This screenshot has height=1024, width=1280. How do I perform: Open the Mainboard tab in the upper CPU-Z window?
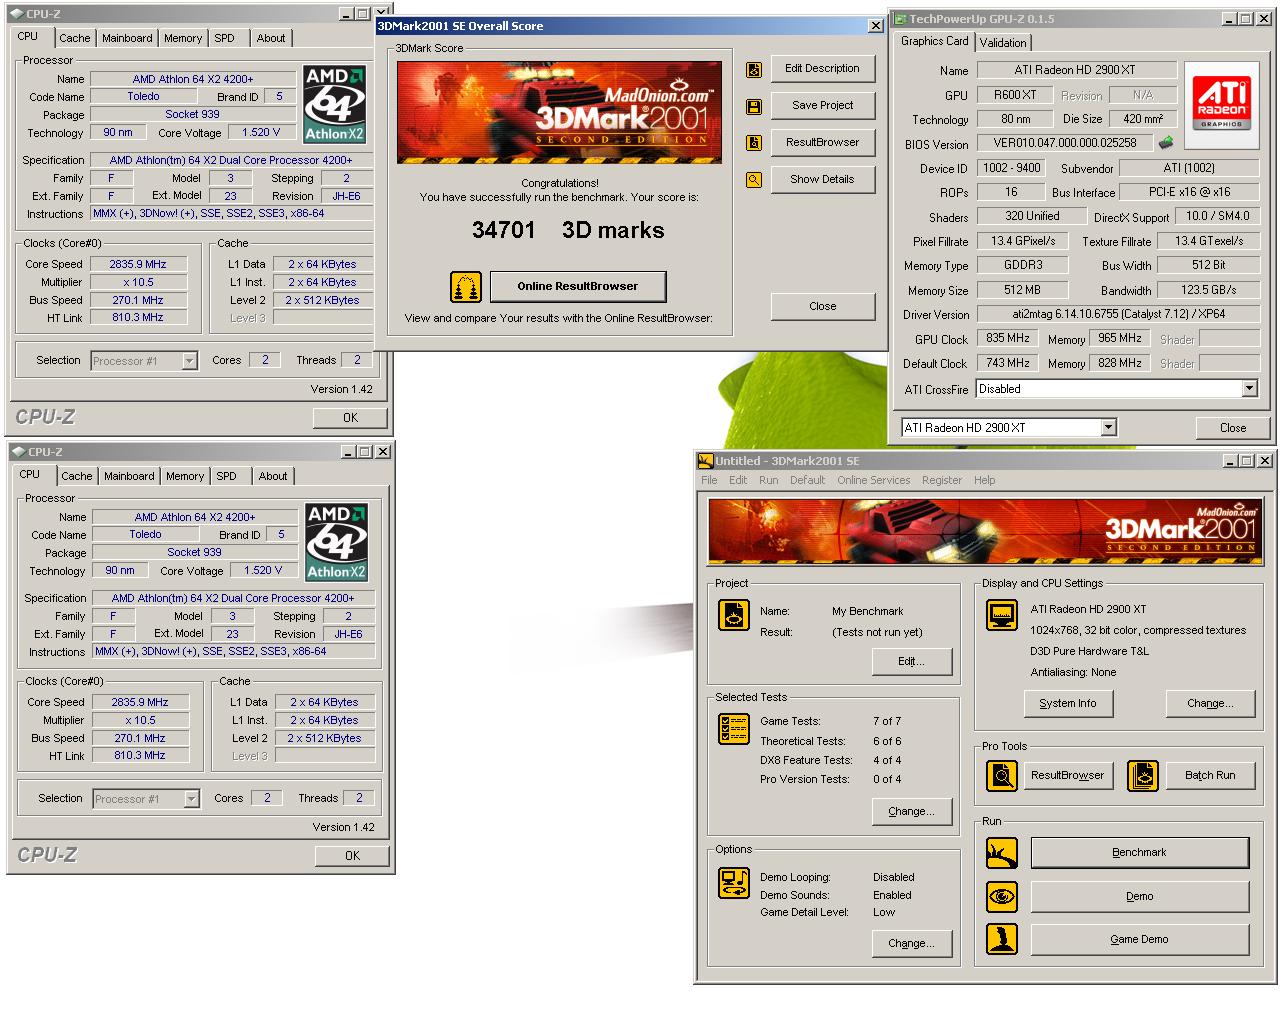pos(128,38)
